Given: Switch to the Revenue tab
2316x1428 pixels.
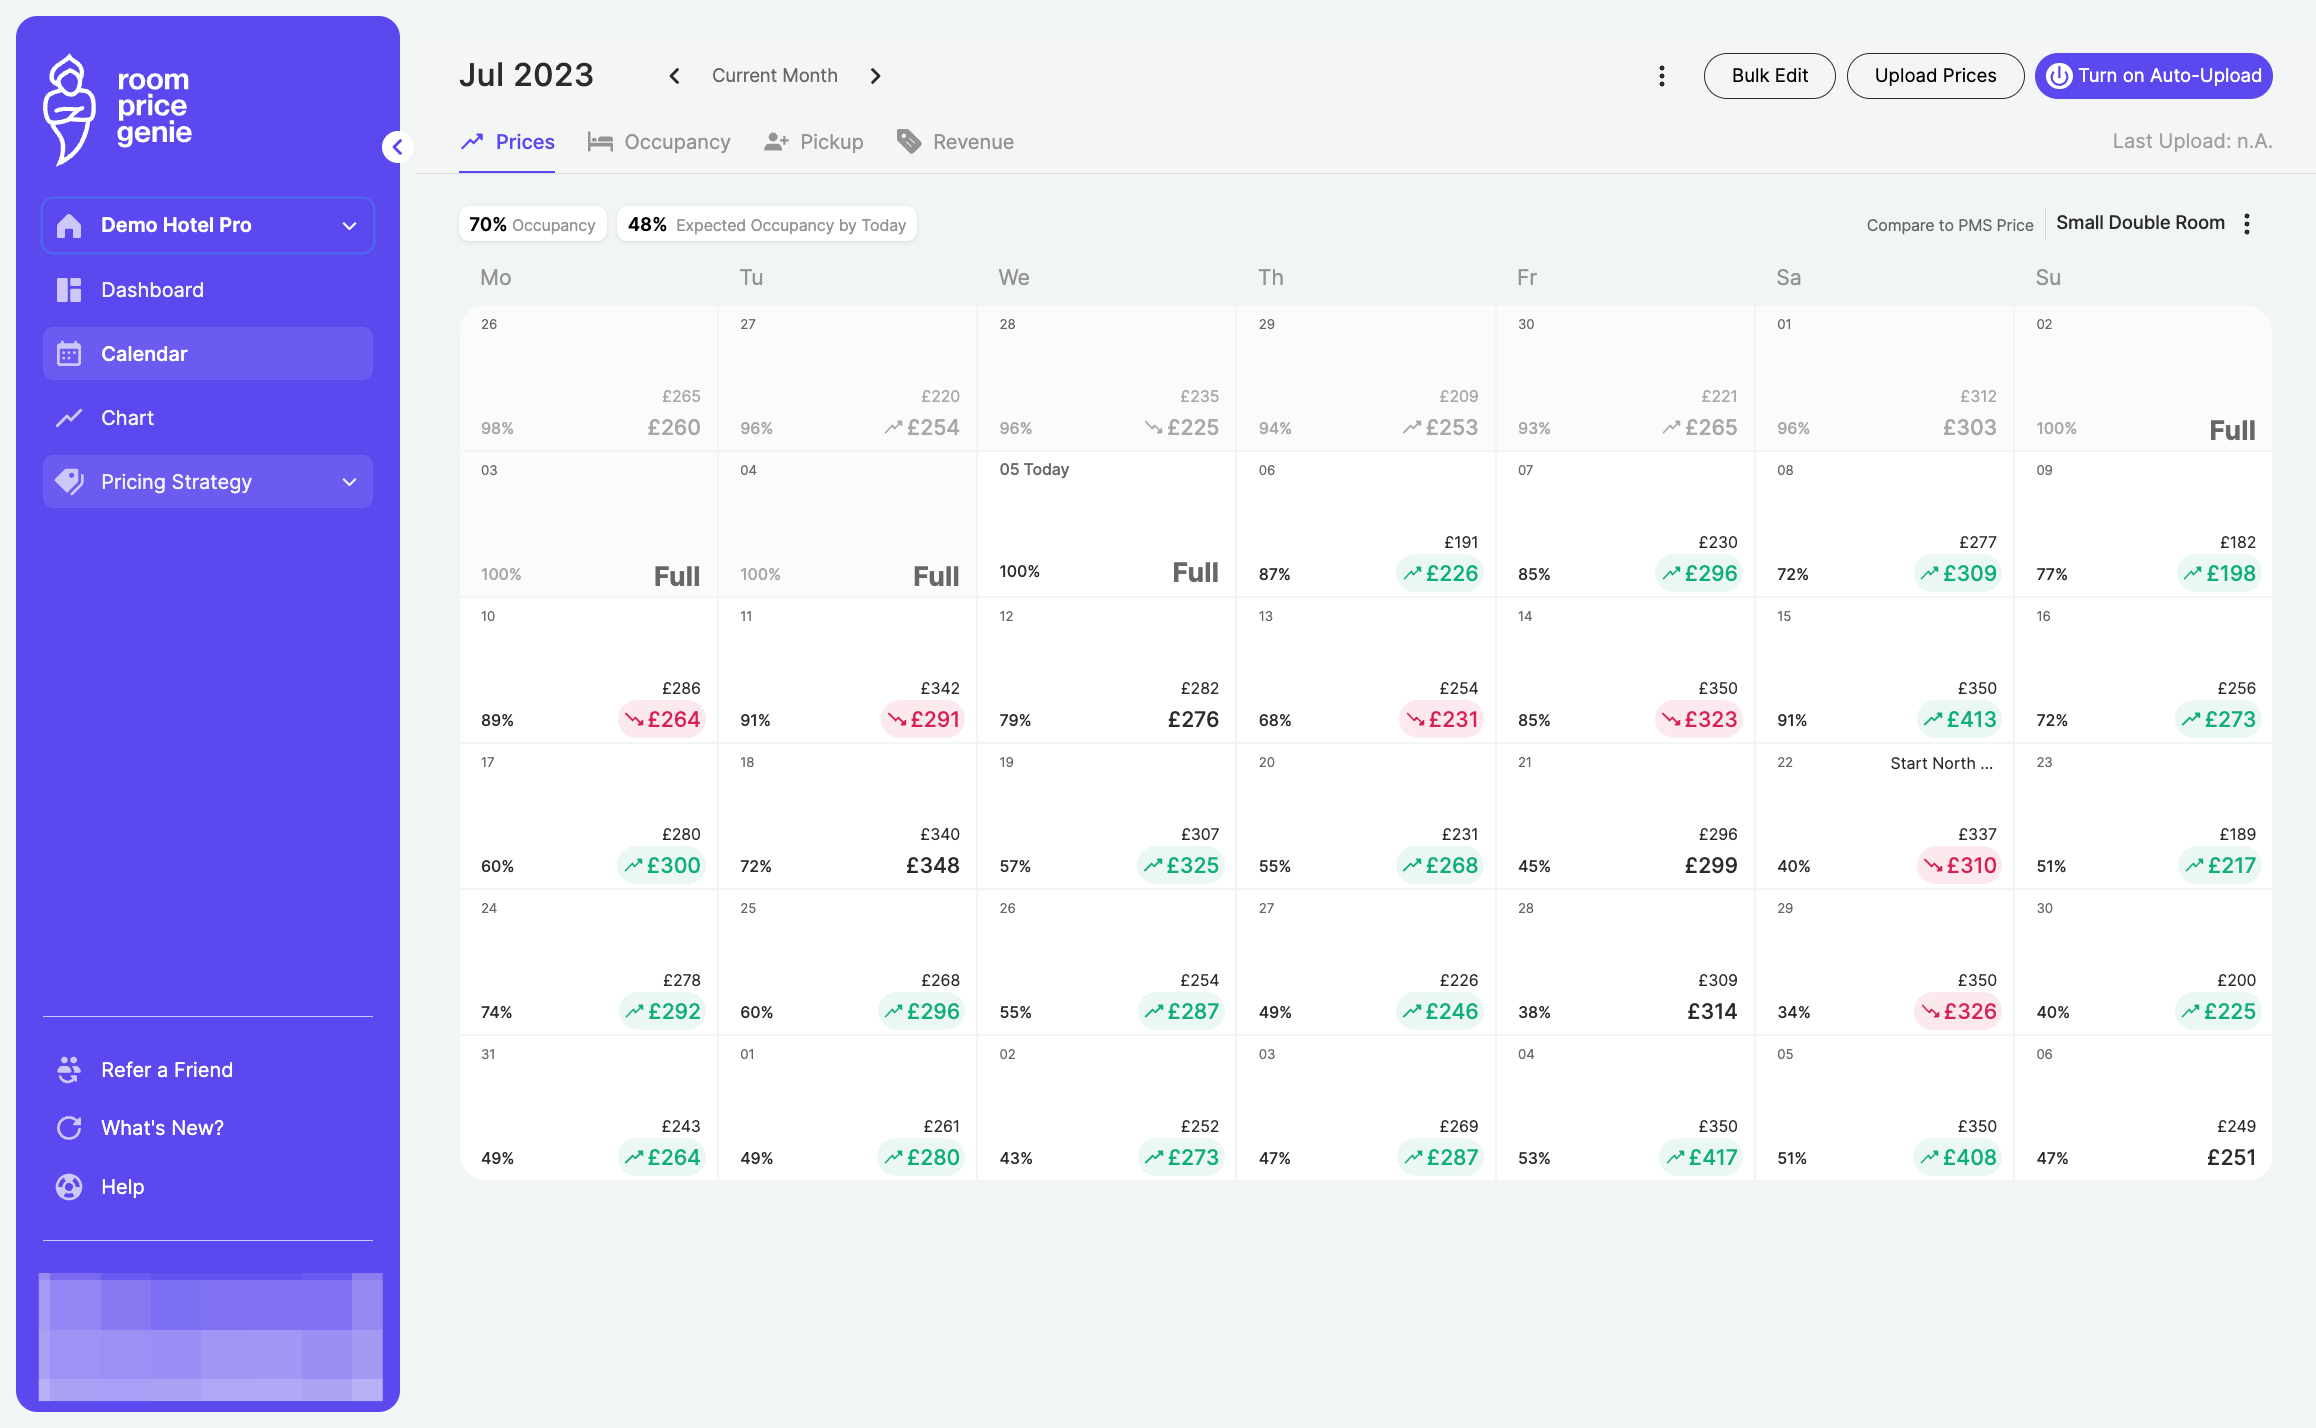Looking at the screenshot, I should point(955,142).
